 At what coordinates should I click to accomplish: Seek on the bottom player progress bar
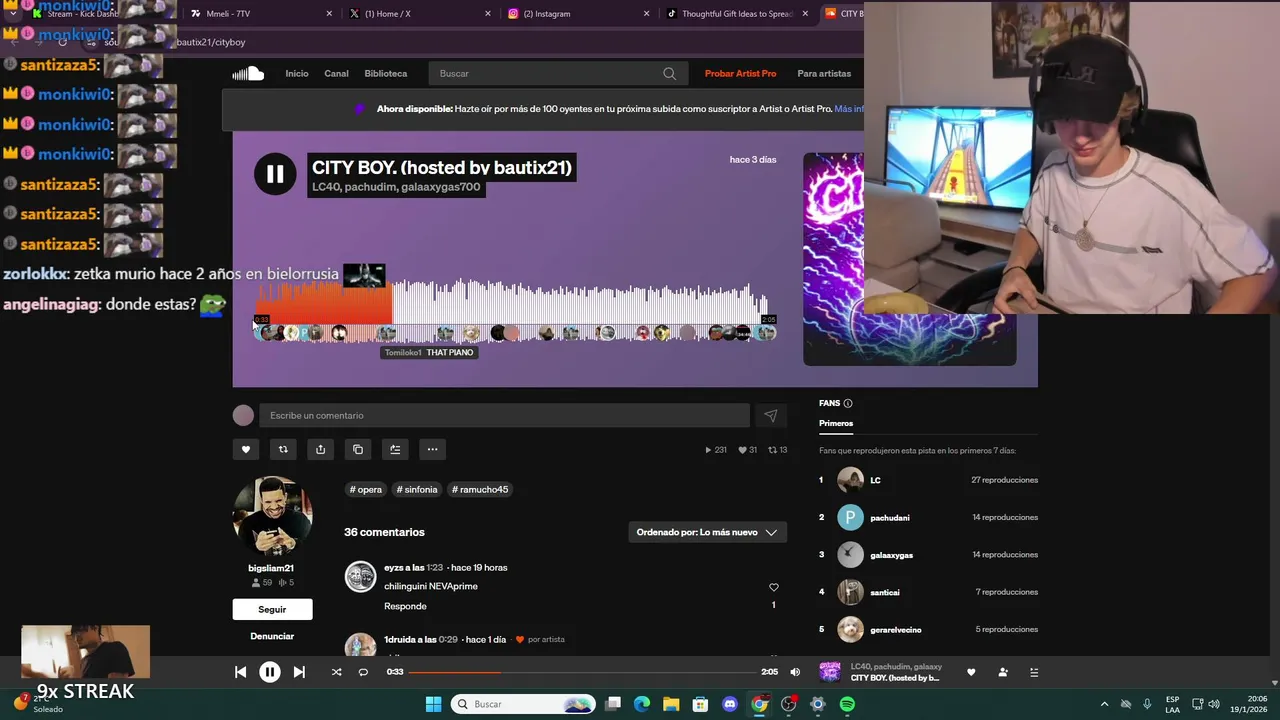tap(582, 672)
